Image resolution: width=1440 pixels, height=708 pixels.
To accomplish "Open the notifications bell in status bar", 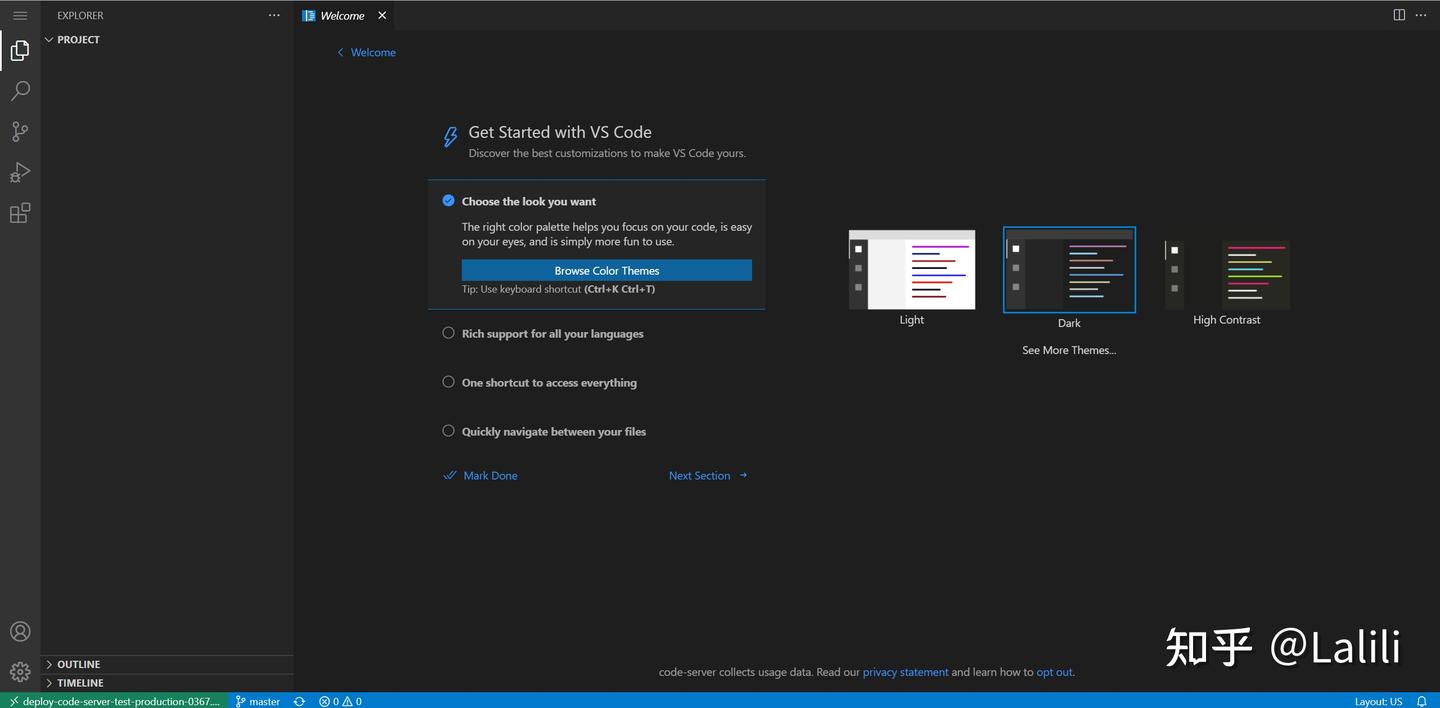I will 1421,701.
